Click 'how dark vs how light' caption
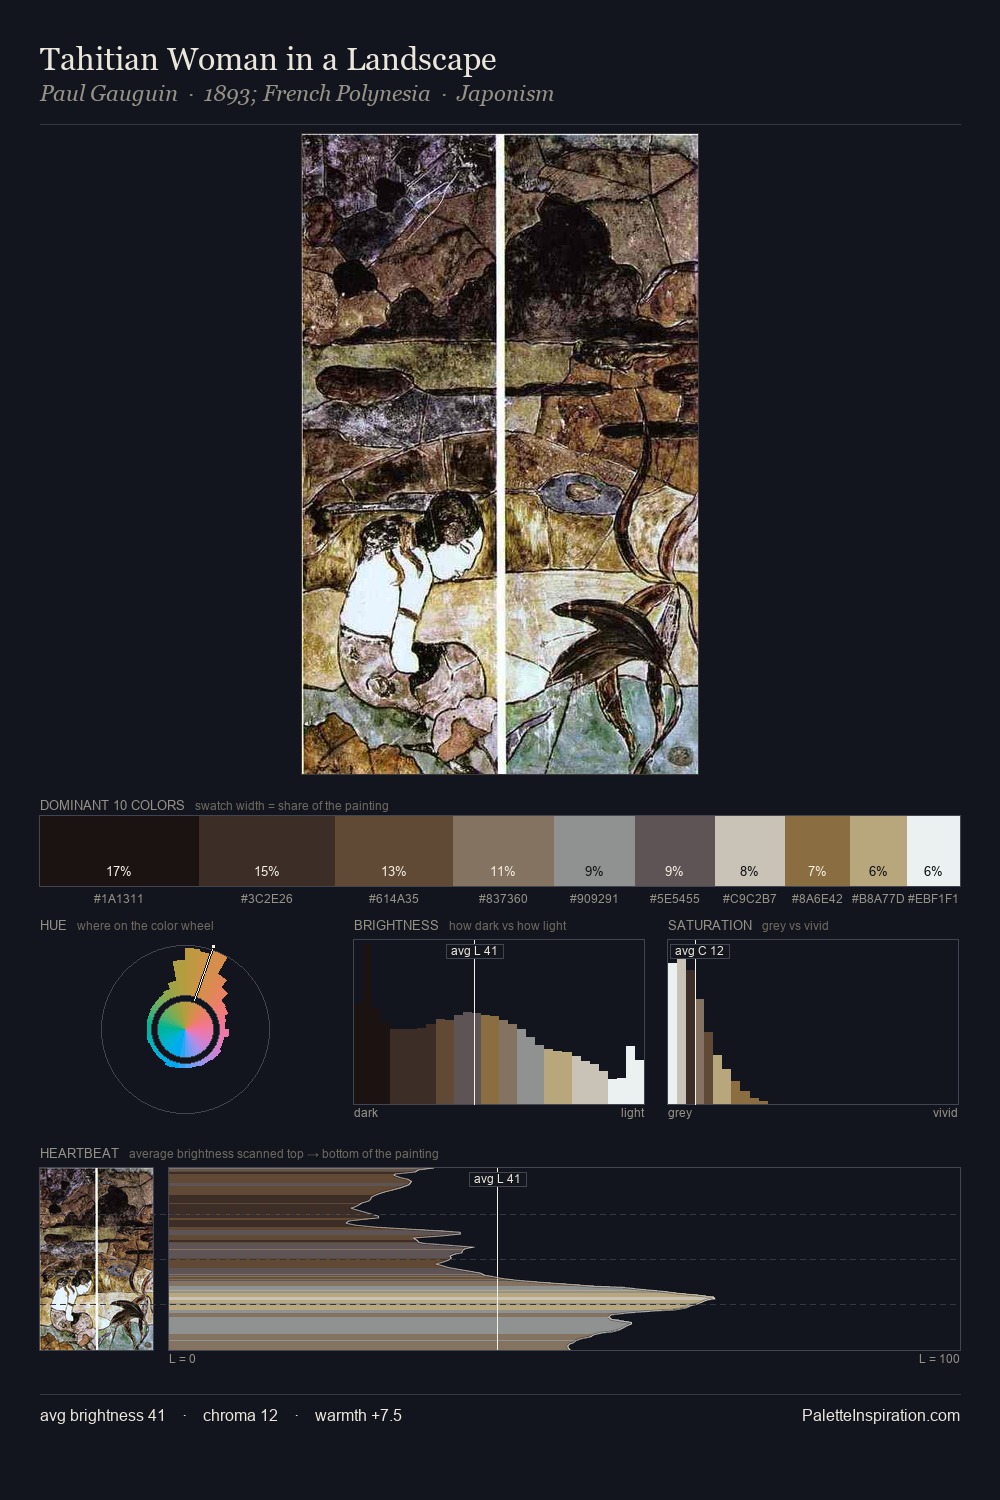 (507, 926)
